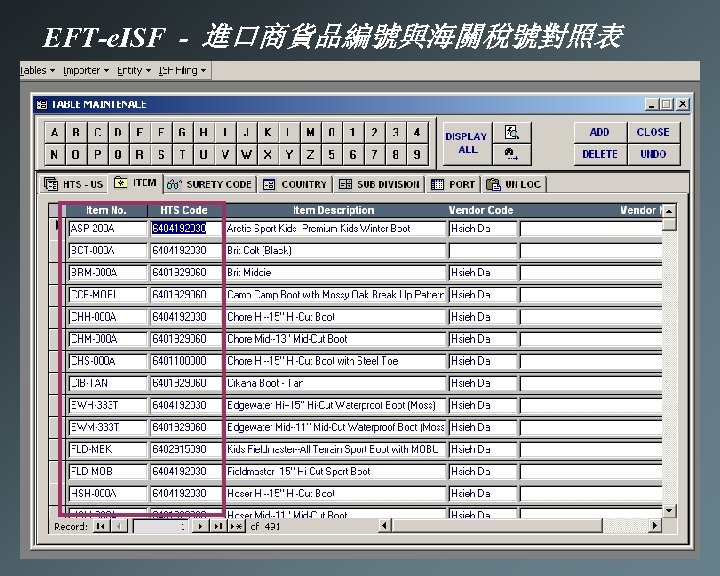Open the Entity menu dropdown
720x576 pixels.
(133, 70)
